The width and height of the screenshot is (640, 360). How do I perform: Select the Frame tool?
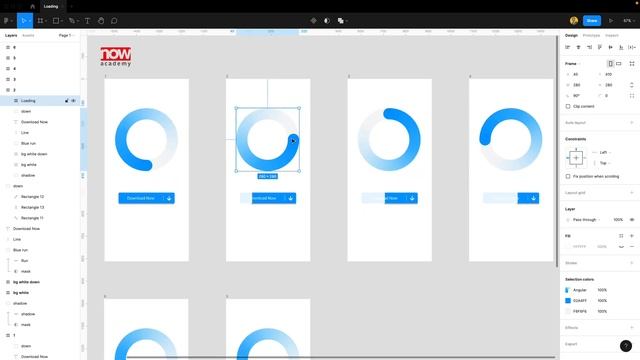click(40, 20)
